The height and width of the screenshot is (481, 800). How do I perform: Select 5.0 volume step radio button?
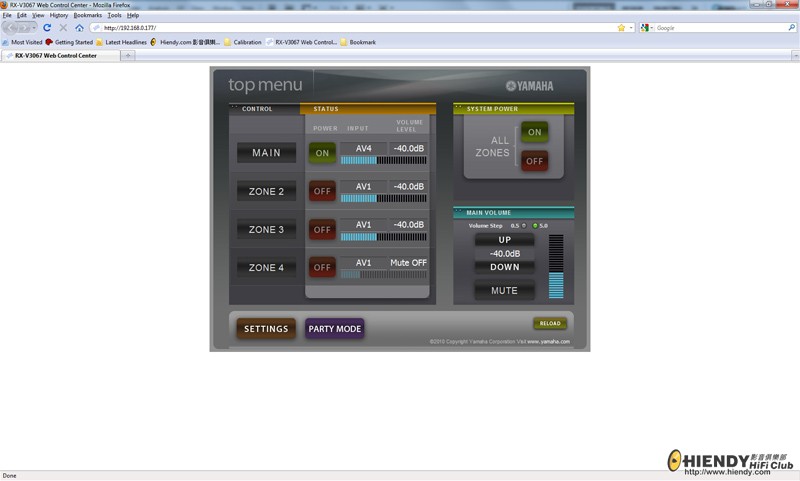535,225
